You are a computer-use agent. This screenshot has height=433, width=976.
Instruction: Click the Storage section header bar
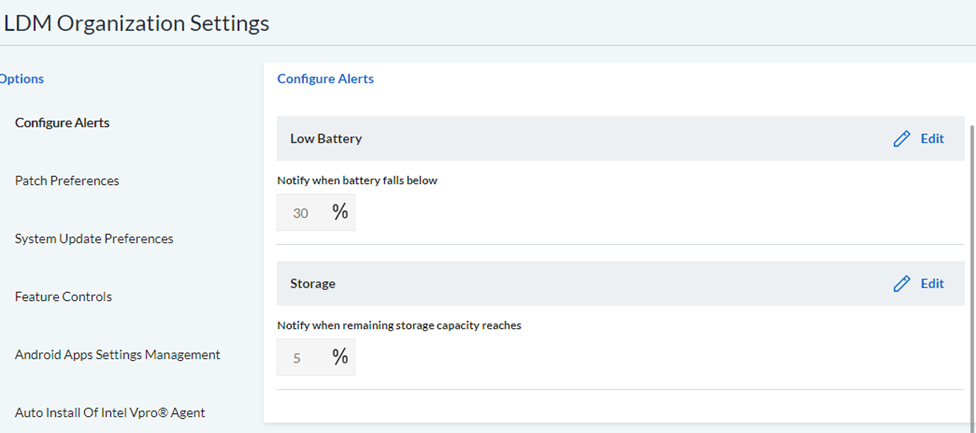coord(621,284)
